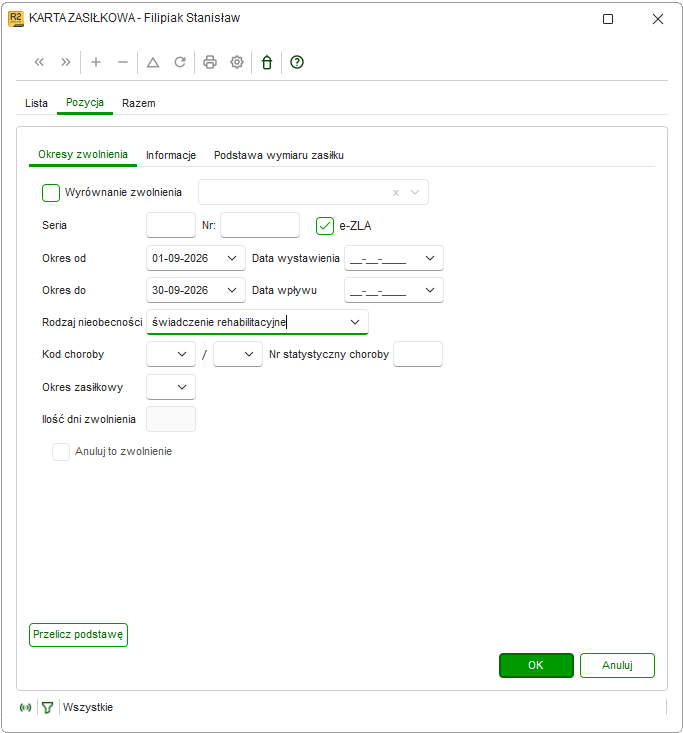Tick the Wyrównanie zwolnienia checkbox

pyautogui.click(x=51, y=193)
